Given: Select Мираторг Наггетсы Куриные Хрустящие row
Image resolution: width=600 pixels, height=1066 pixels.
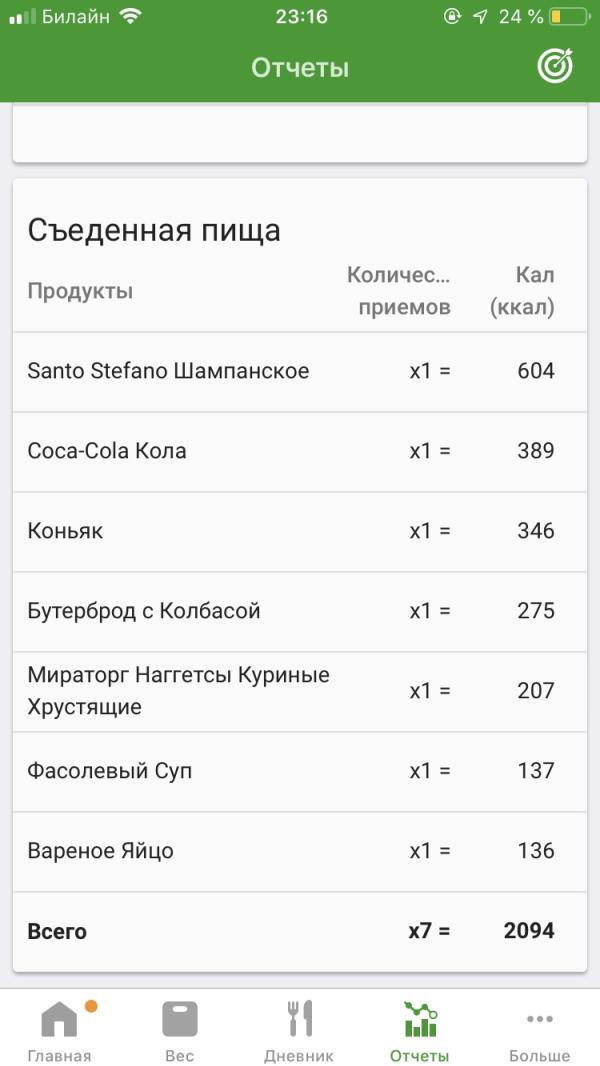Looking at the screenshot, I should point(300,691).
